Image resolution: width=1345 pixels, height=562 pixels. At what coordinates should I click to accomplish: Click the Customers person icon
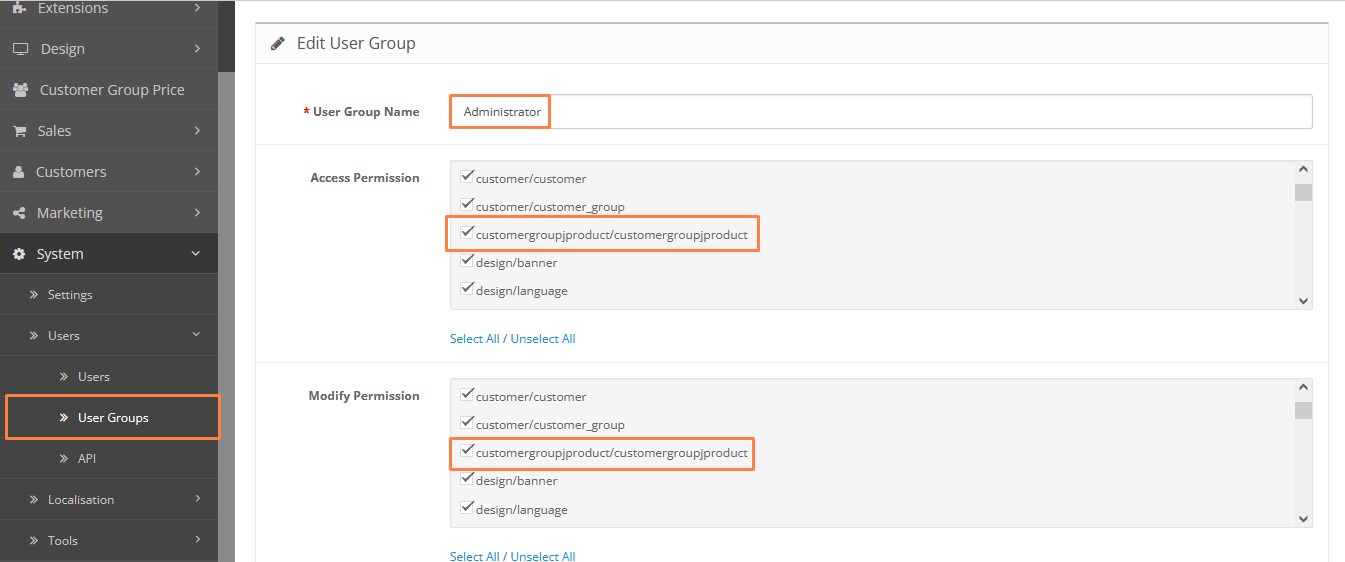pyautogui.click(x=18, y=172)
